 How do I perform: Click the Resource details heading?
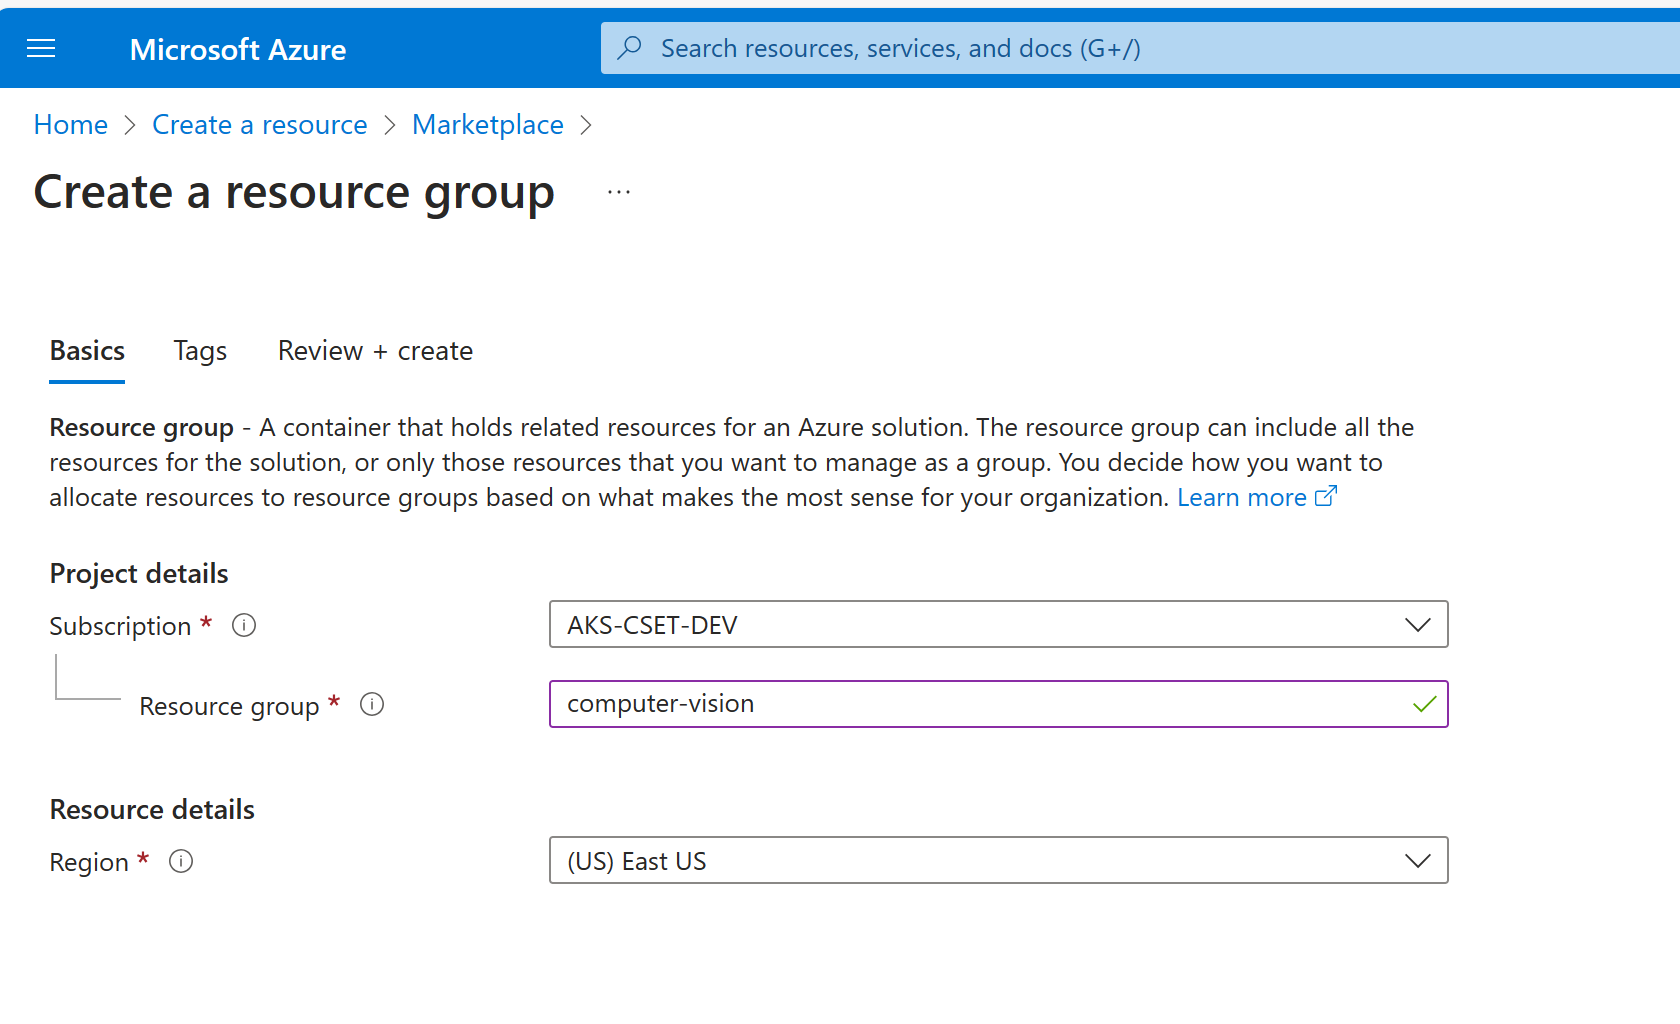click(152, 810)
